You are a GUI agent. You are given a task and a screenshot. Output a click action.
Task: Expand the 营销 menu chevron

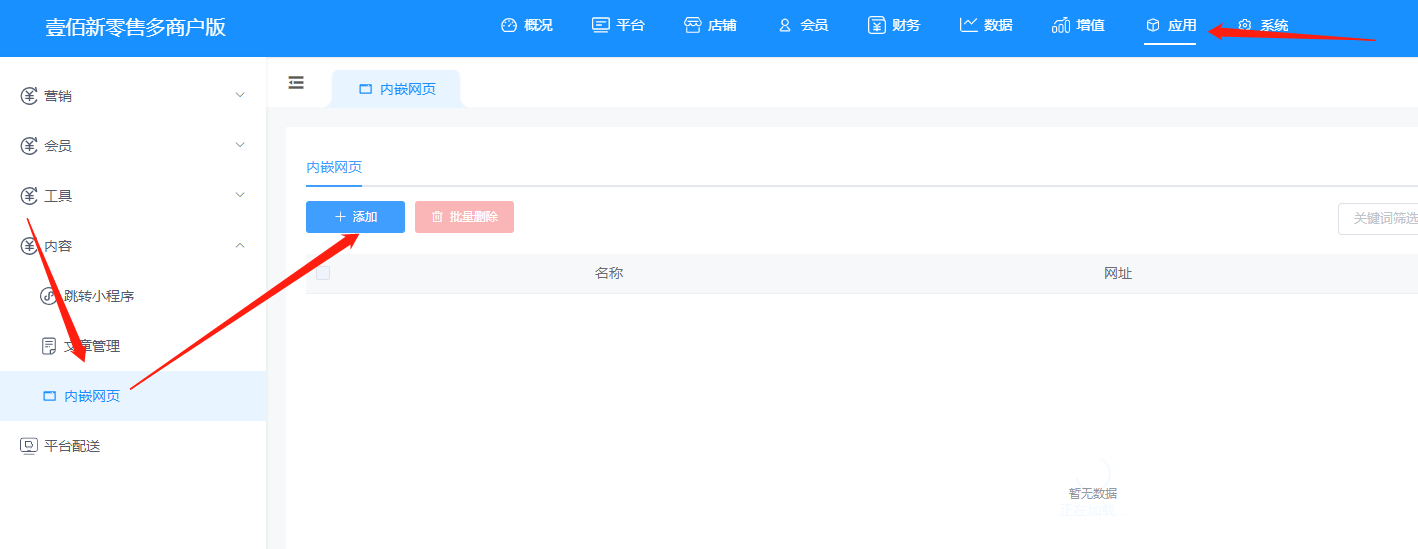[x=240, y=95]
